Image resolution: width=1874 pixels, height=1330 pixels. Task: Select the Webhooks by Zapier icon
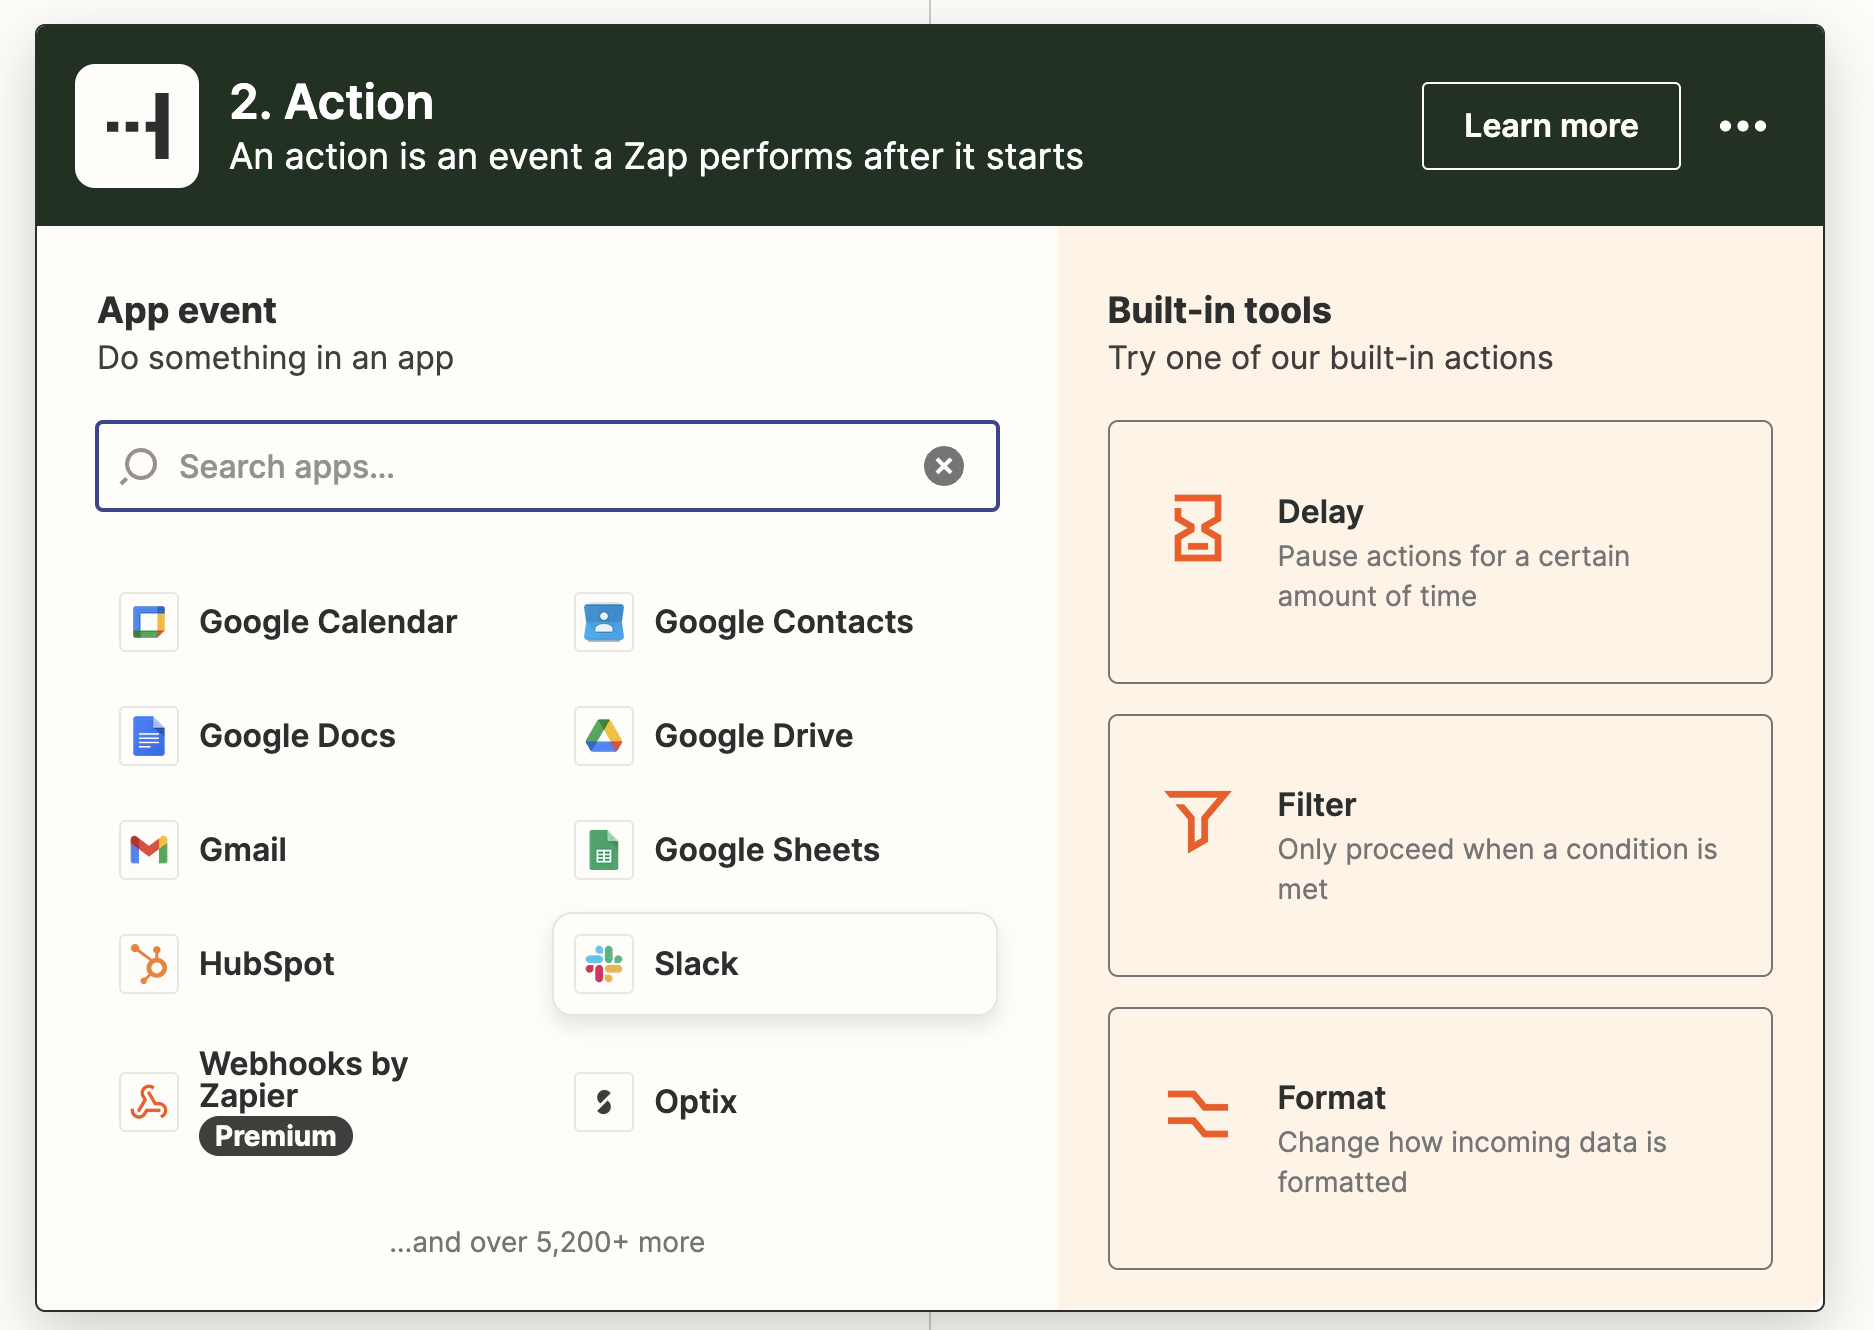click(149, 1102)
